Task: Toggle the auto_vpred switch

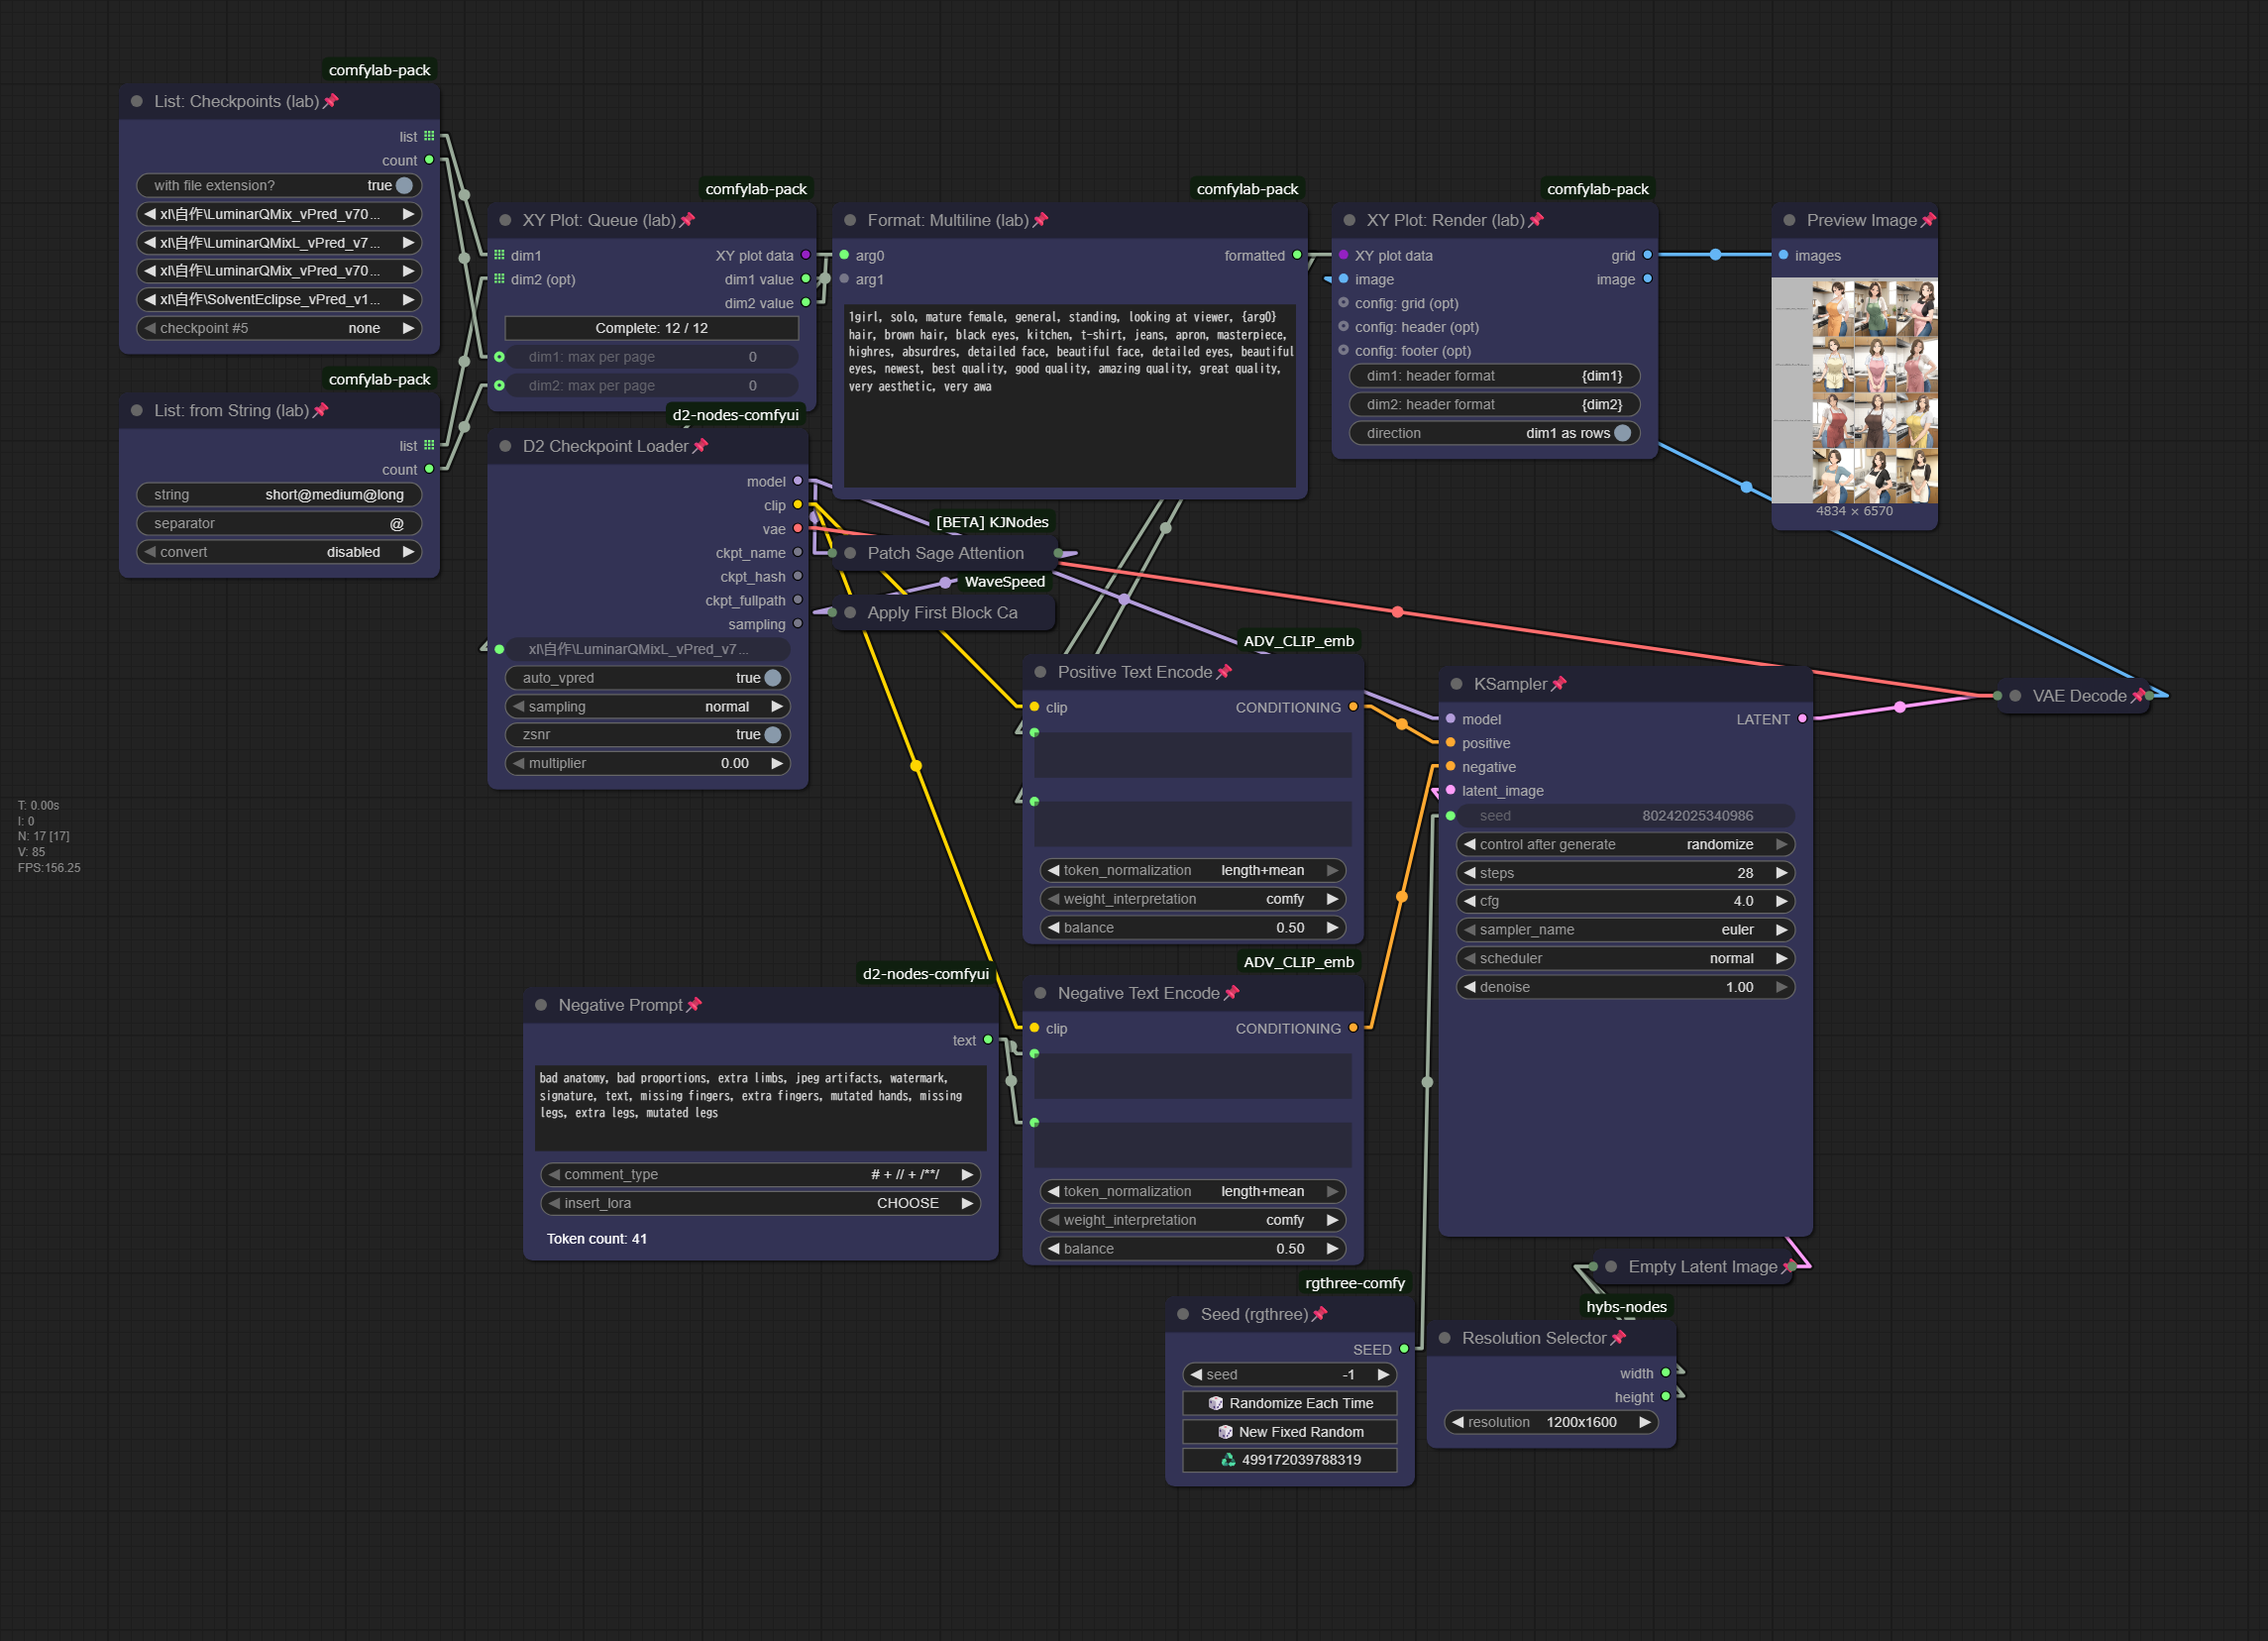Action: (772, 678)
